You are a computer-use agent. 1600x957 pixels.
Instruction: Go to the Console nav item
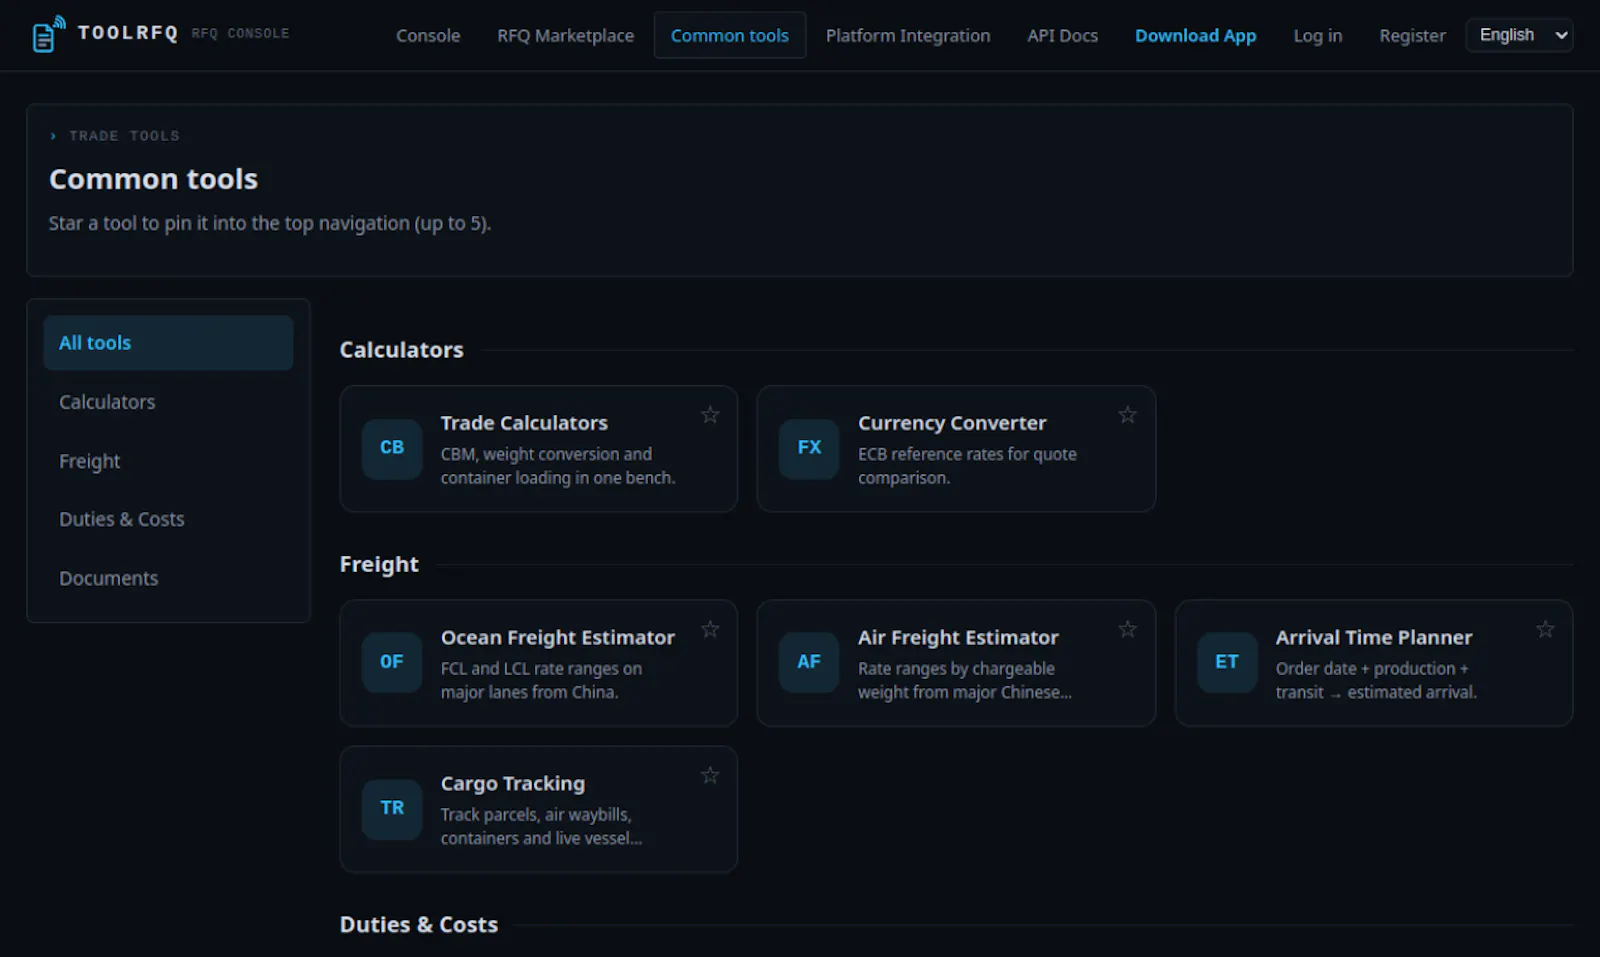pyautogui.click(x=428, y=36)
